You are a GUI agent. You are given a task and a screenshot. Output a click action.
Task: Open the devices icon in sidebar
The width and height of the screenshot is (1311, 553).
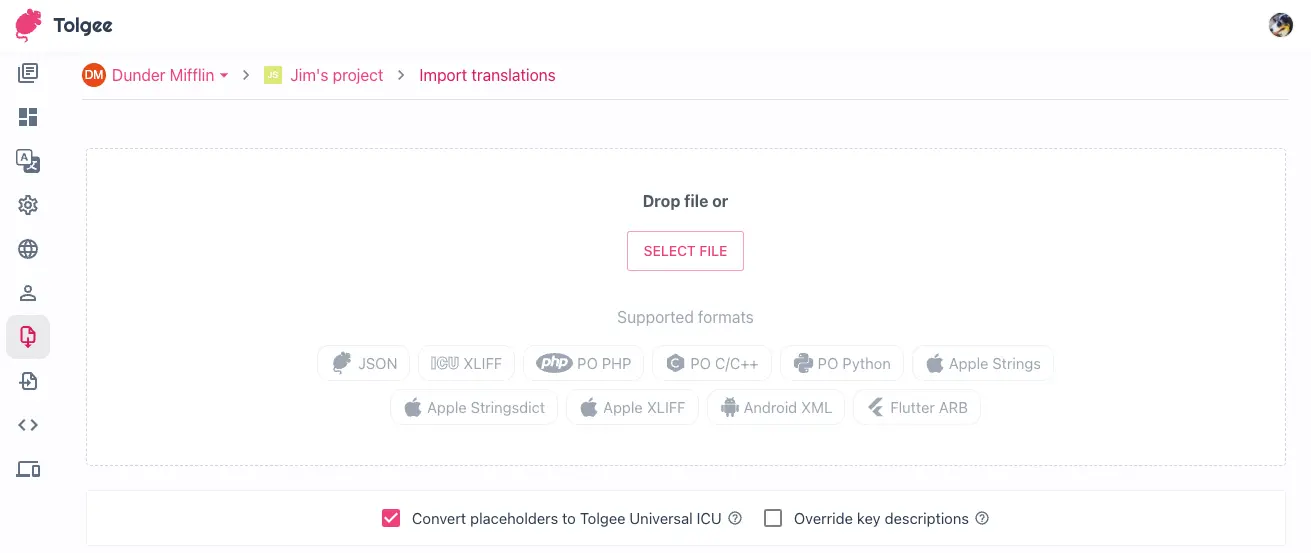[x=28, y=469]
